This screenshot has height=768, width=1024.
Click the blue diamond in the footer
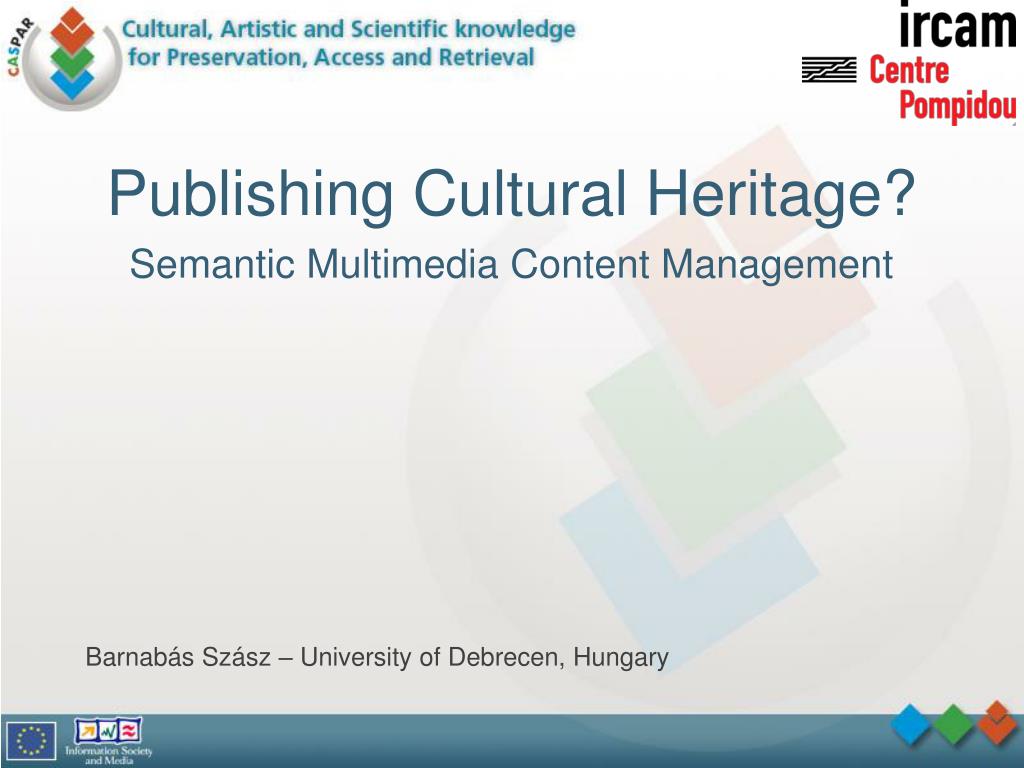tap(911, 724)
